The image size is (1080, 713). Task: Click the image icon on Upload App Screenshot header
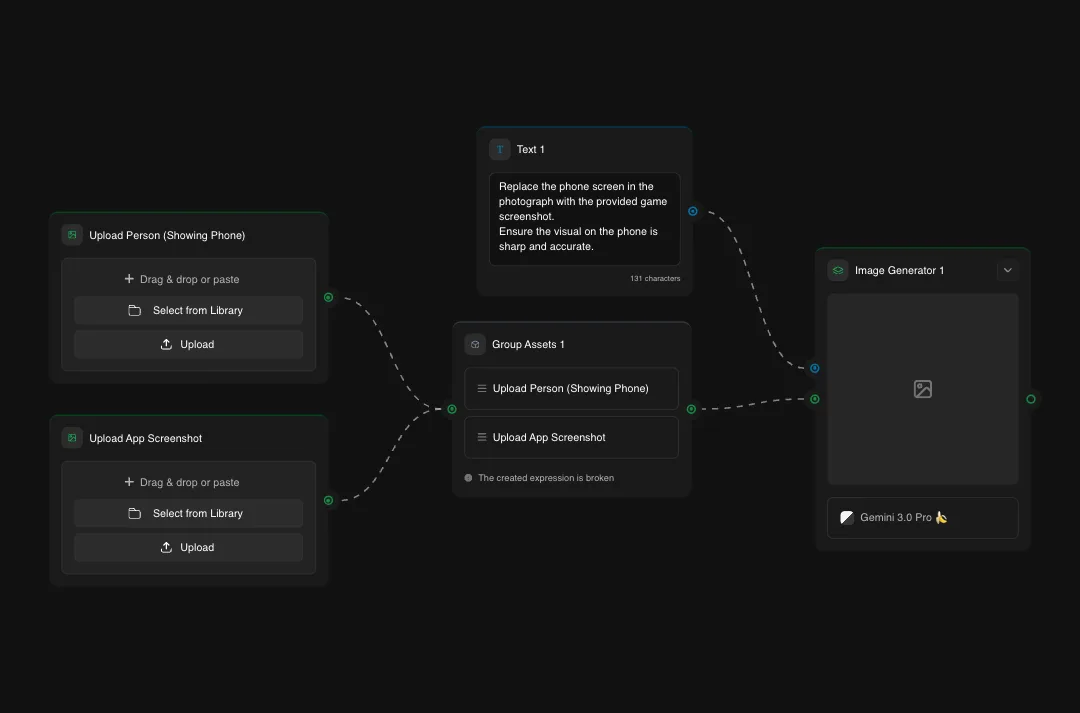[x=71, y=437]
